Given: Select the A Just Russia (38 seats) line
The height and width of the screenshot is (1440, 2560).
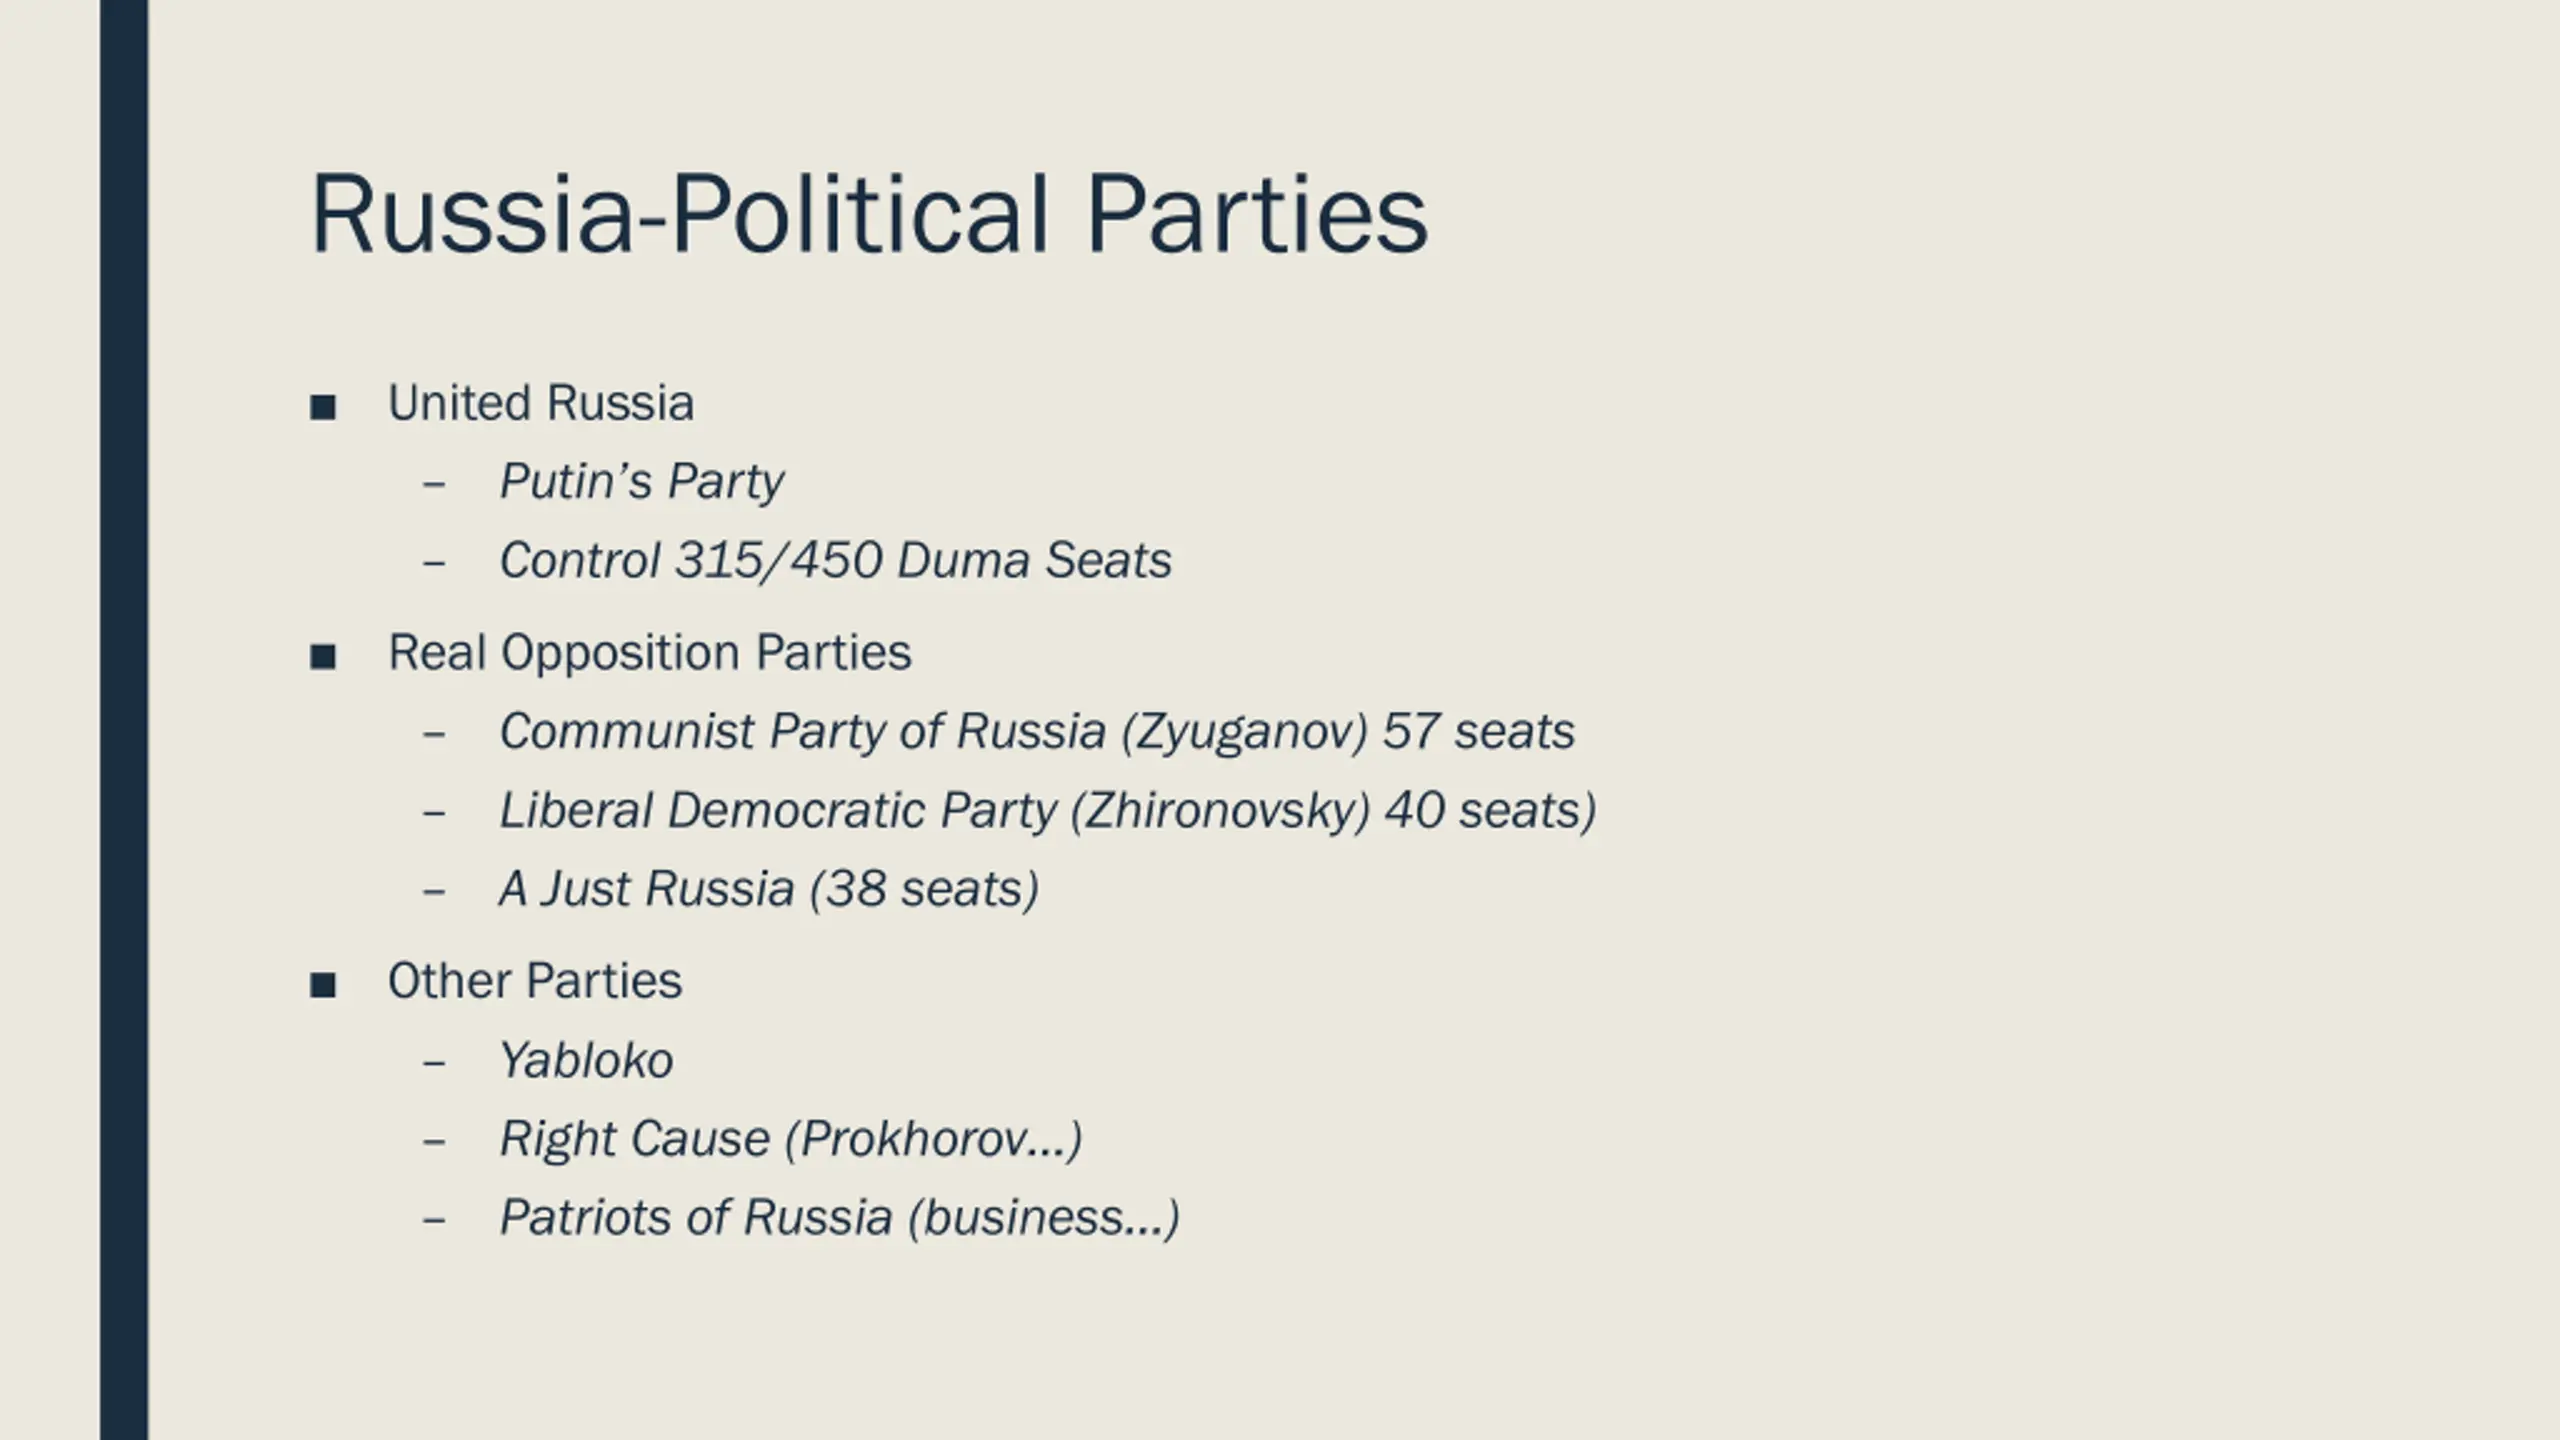Looking at the screenshot, I should point(769,889).
